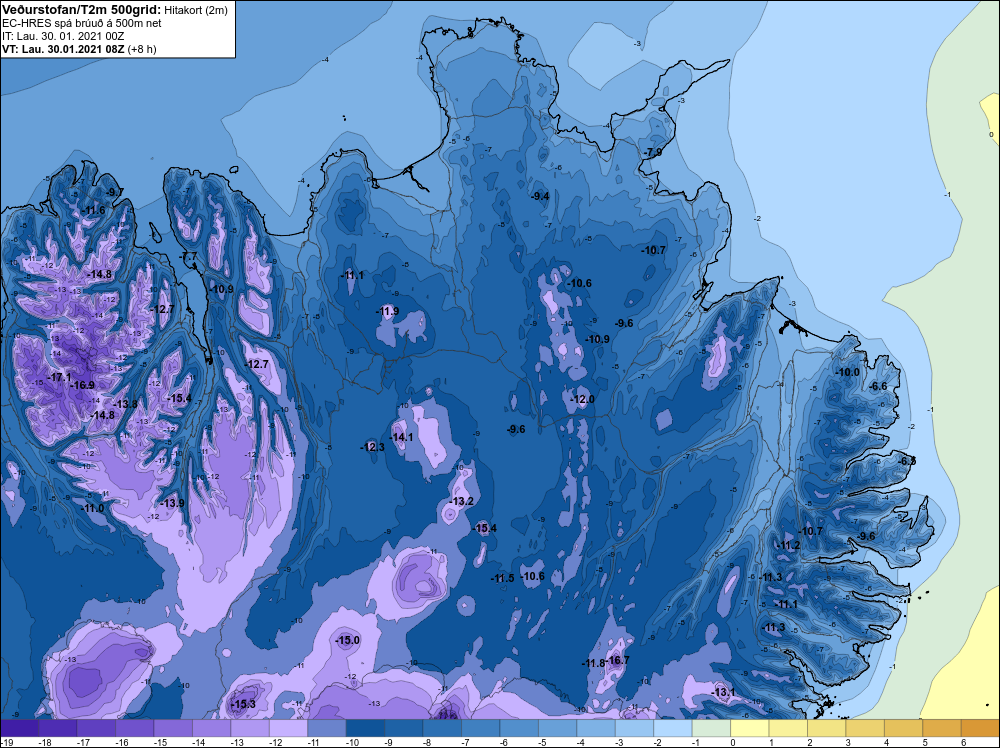Click the -13.2 temperature reading

462,501
